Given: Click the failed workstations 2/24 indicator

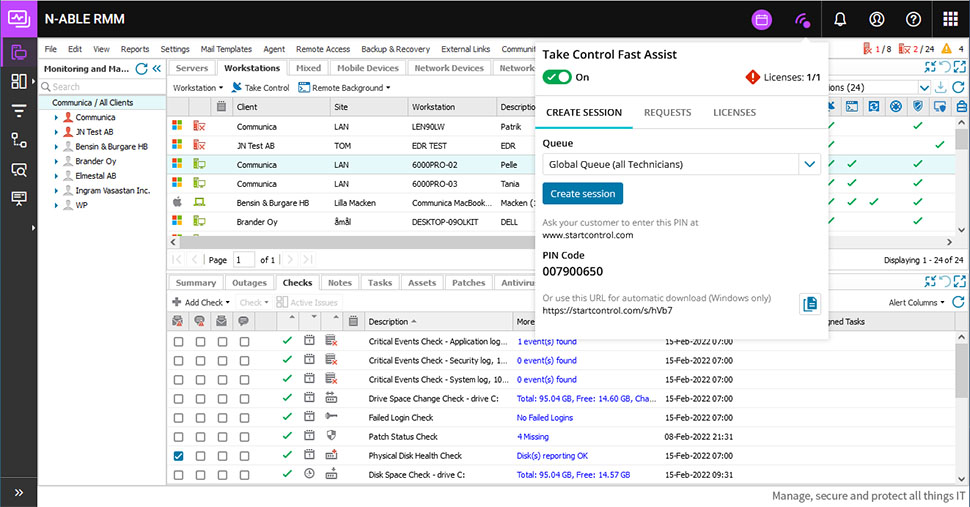Looking at the screenshot, I should point(917,48).
